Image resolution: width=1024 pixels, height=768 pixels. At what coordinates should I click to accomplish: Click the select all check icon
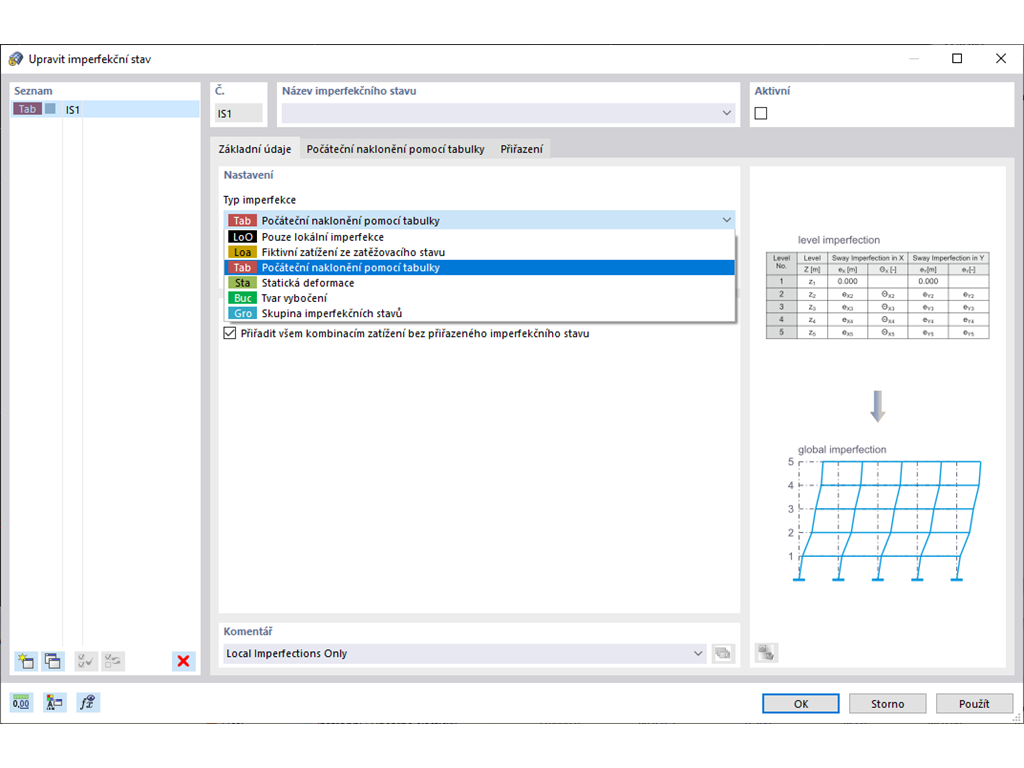coord(86,661)
